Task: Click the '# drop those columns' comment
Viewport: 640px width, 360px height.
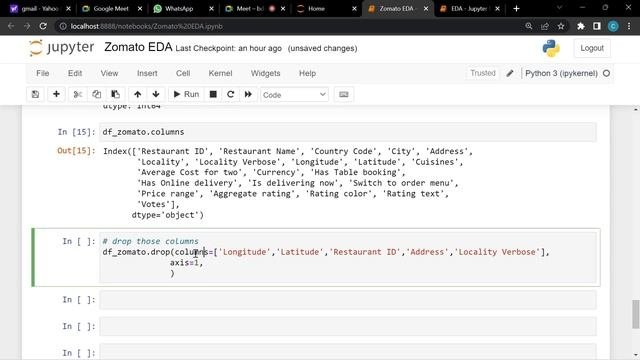Action: coord(151,241)
